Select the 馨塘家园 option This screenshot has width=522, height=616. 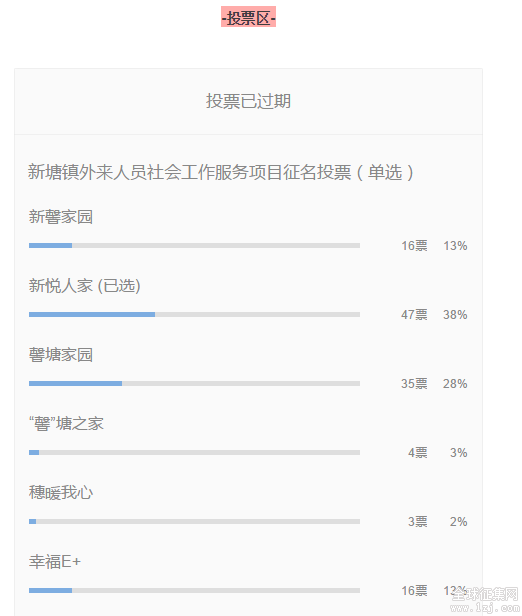click(60, 355)
